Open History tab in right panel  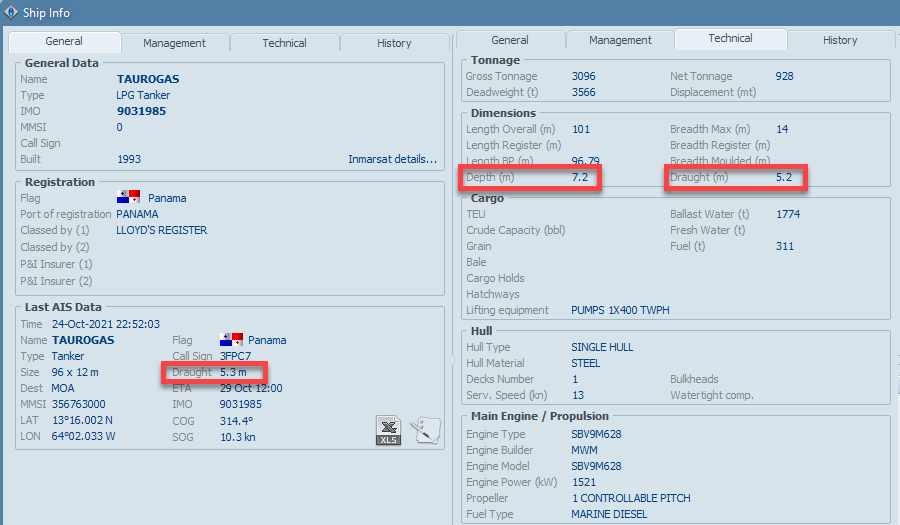(x=840, y=40)
